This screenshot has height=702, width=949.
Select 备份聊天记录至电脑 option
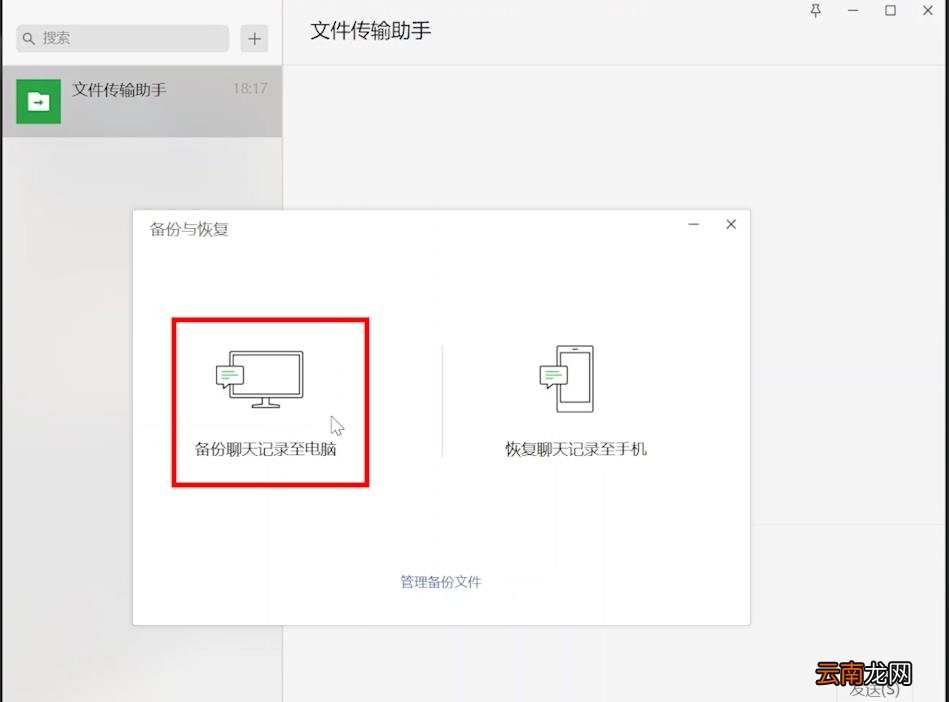(265, 449)
